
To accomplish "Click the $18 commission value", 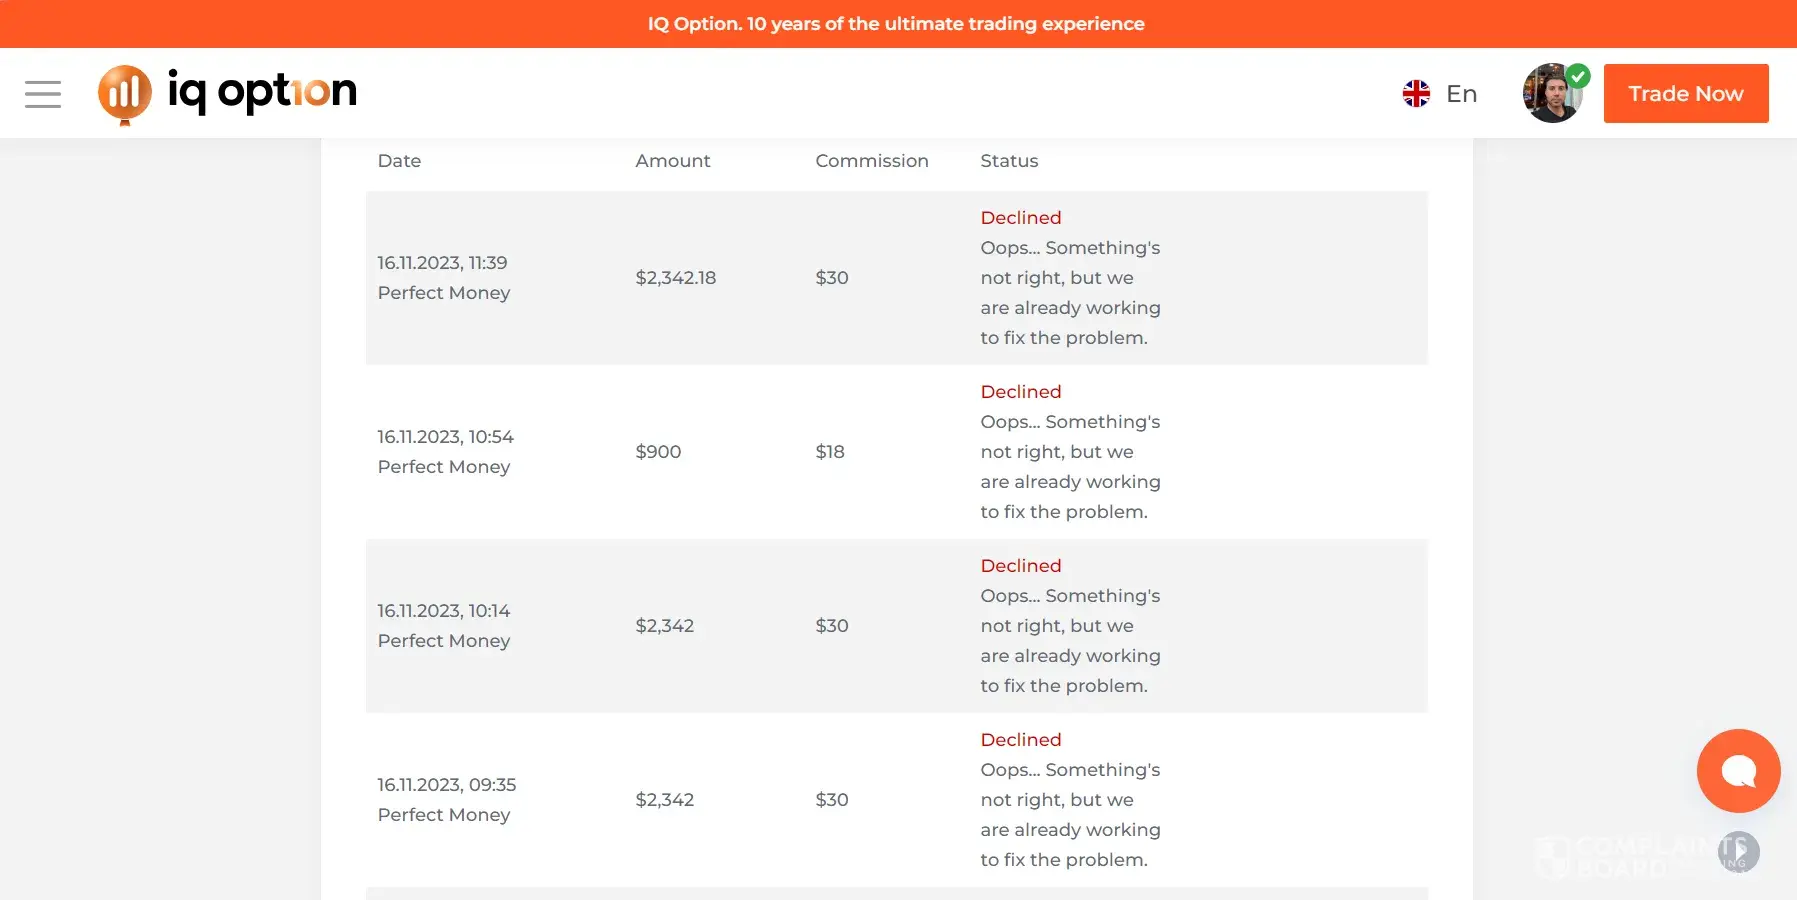I will pyautogui.click(x=830, y=452).
